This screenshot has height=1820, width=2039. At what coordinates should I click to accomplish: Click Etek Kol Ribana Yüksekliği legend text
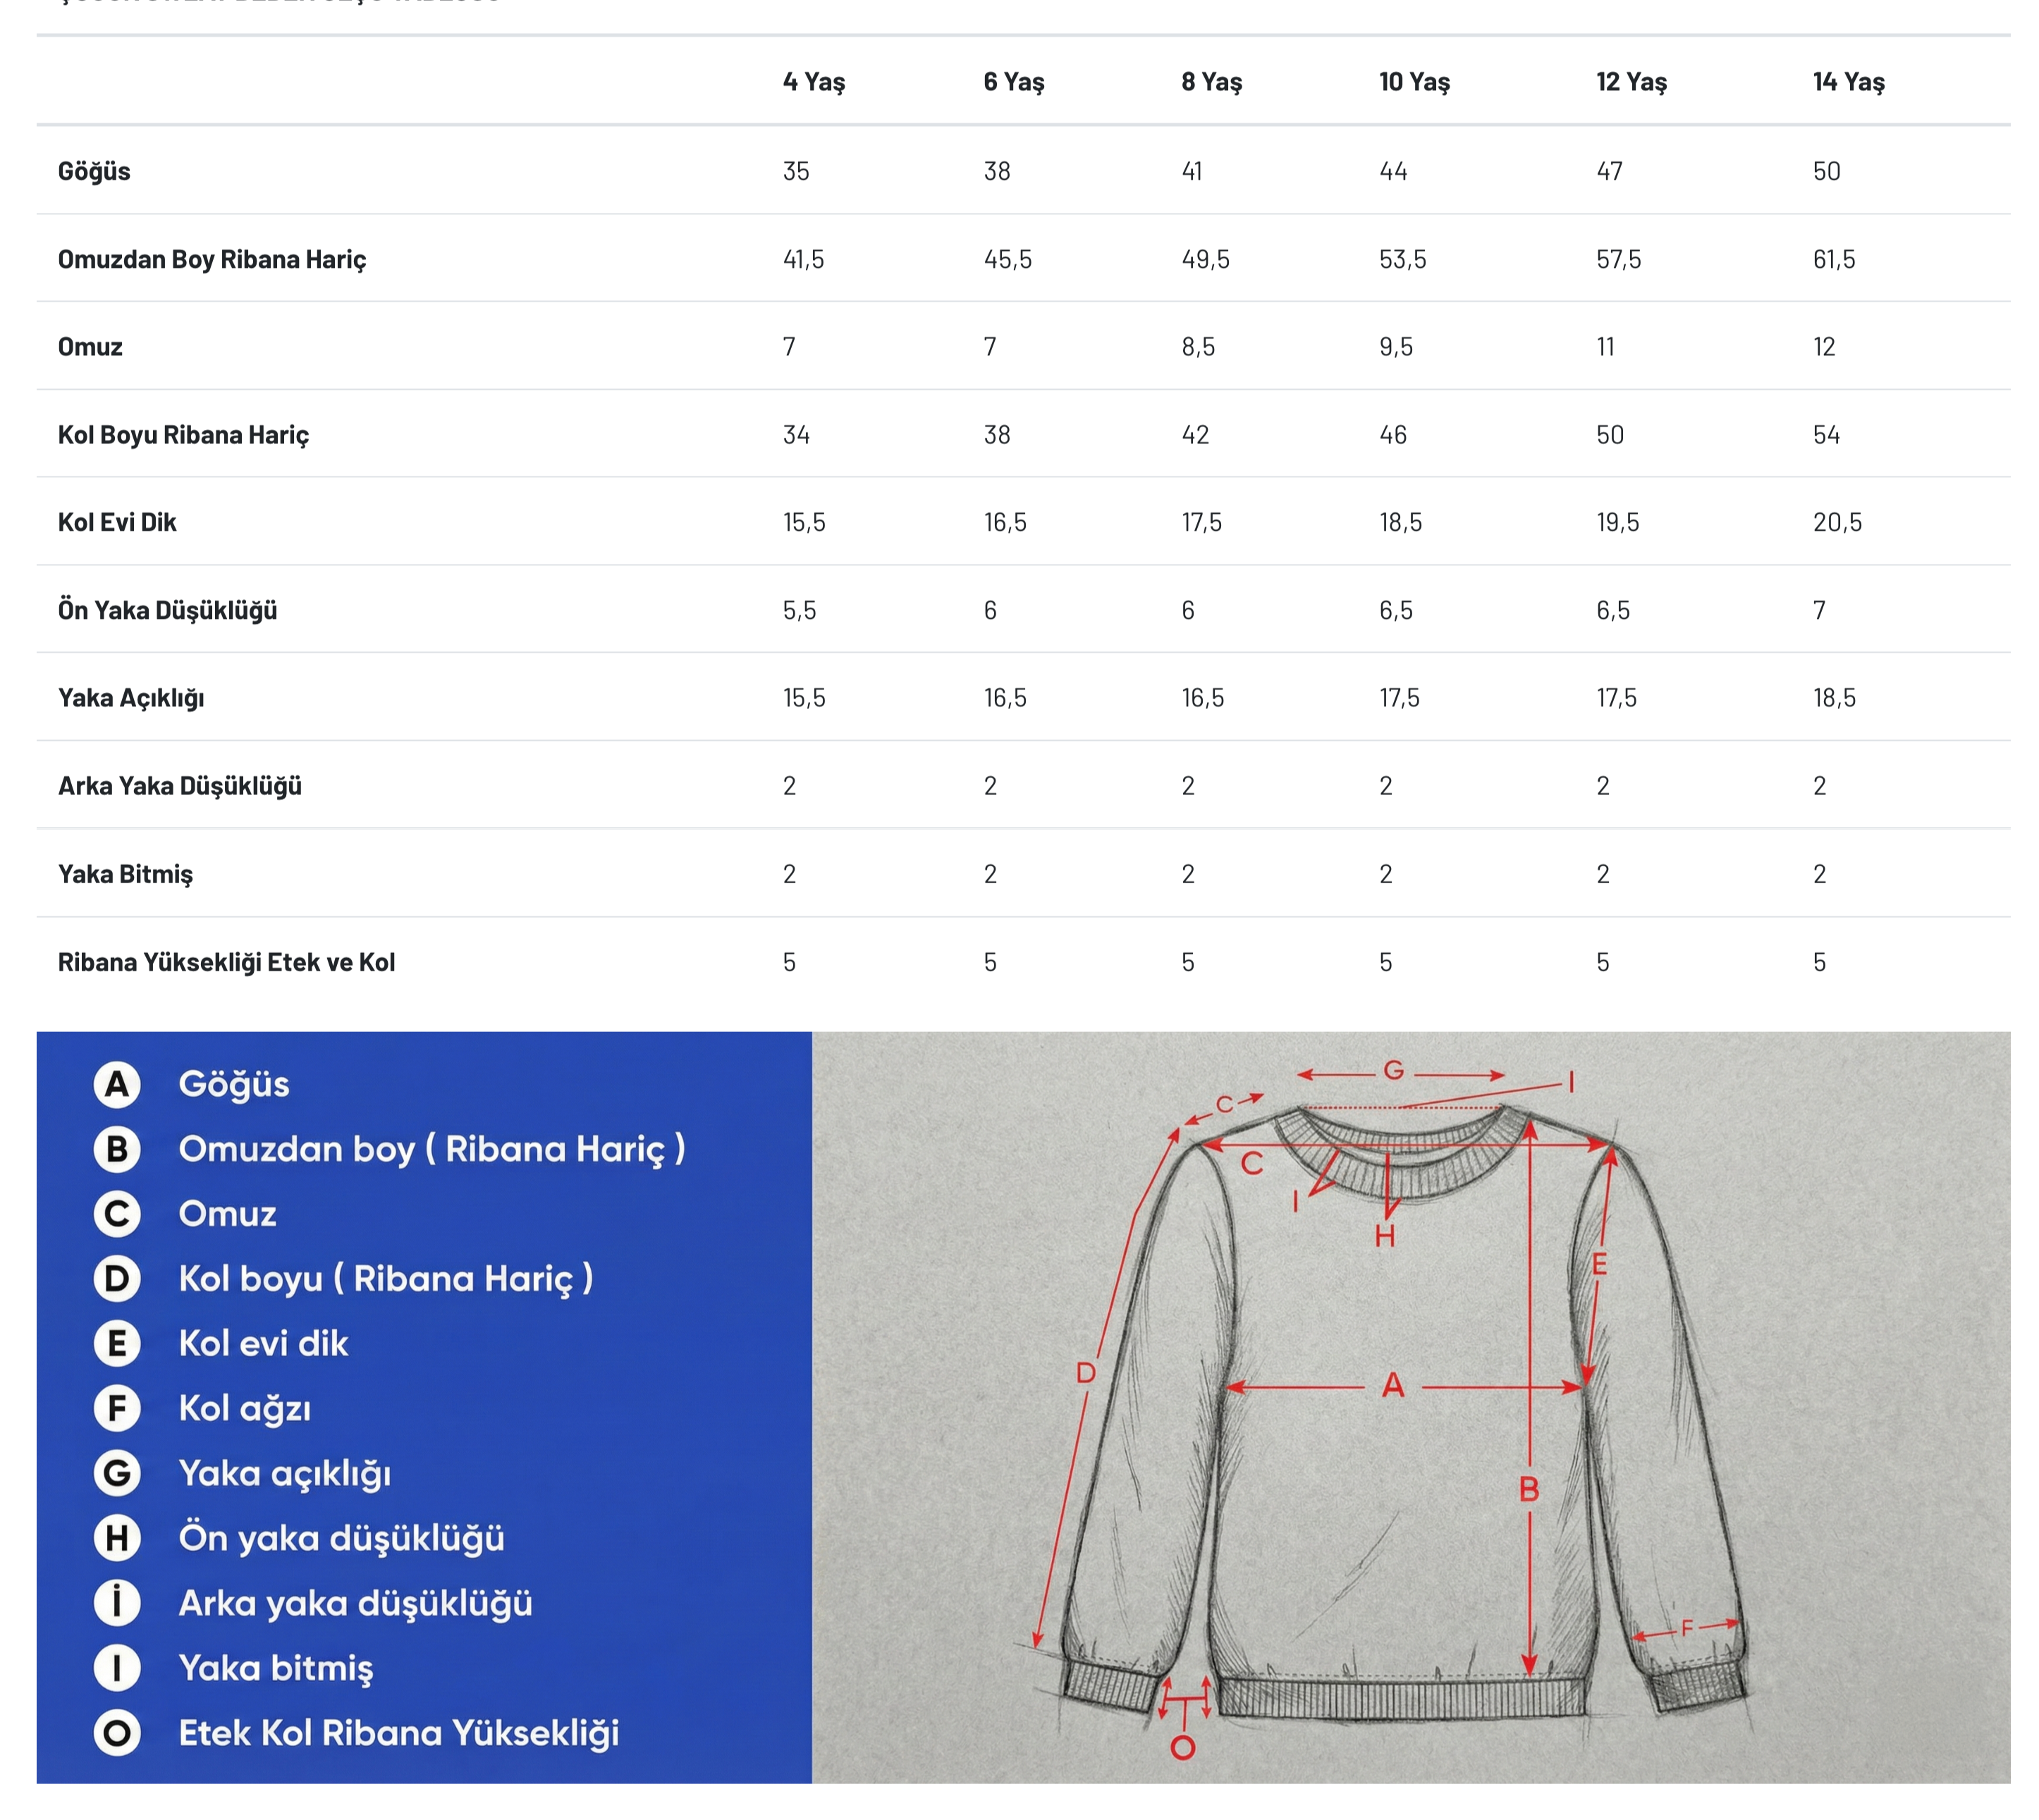398,1733
